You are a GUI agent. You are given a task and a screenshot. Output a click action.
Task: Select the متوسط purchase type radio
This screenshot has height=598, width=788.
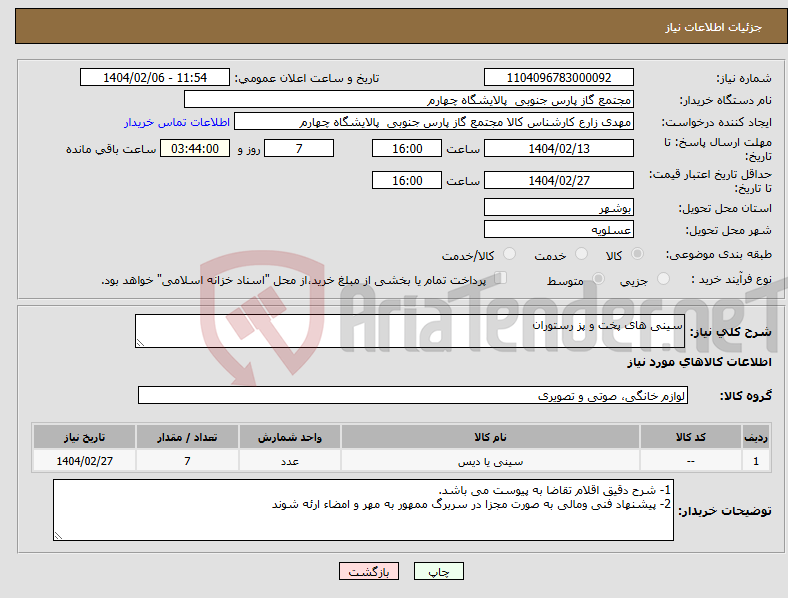click(598, 279)
